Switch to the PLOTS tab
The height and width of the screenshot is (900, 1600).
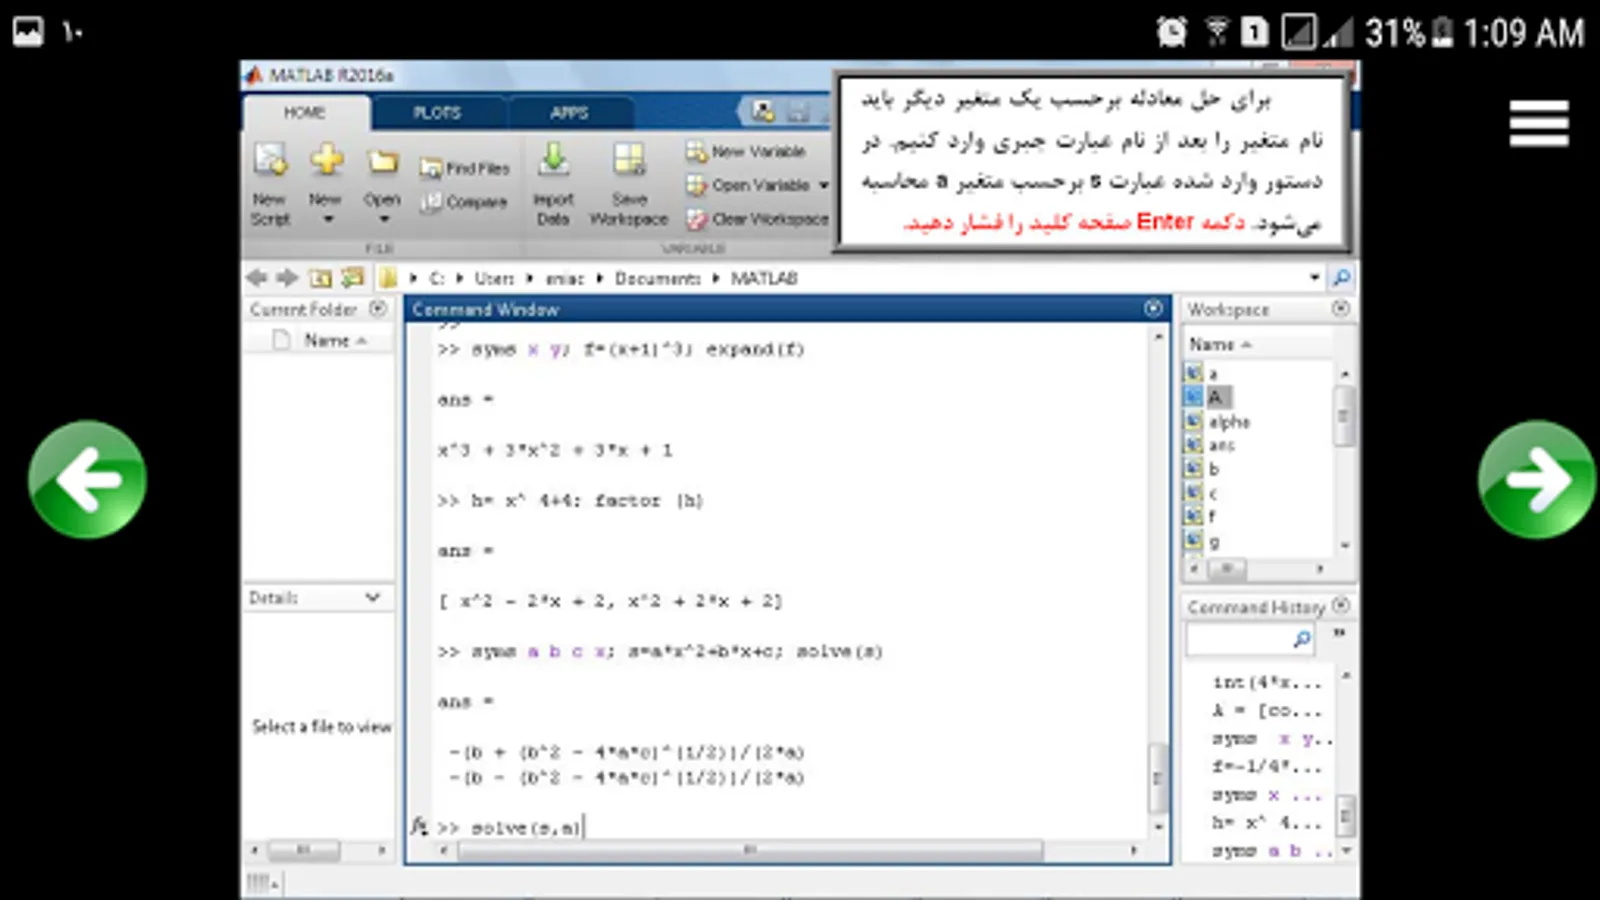point(437,113)
